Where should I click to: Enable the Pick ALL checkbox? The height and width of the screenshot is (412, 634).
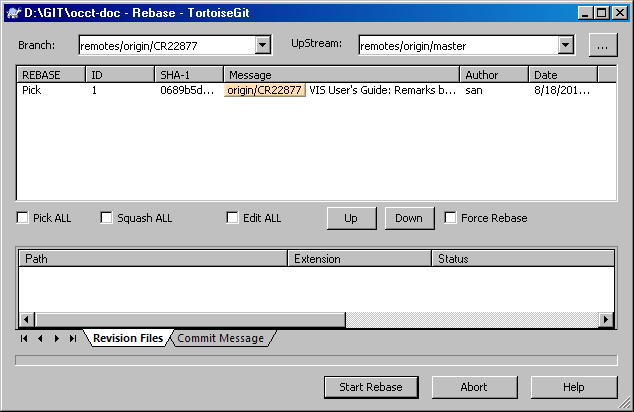tap(22, 218)
